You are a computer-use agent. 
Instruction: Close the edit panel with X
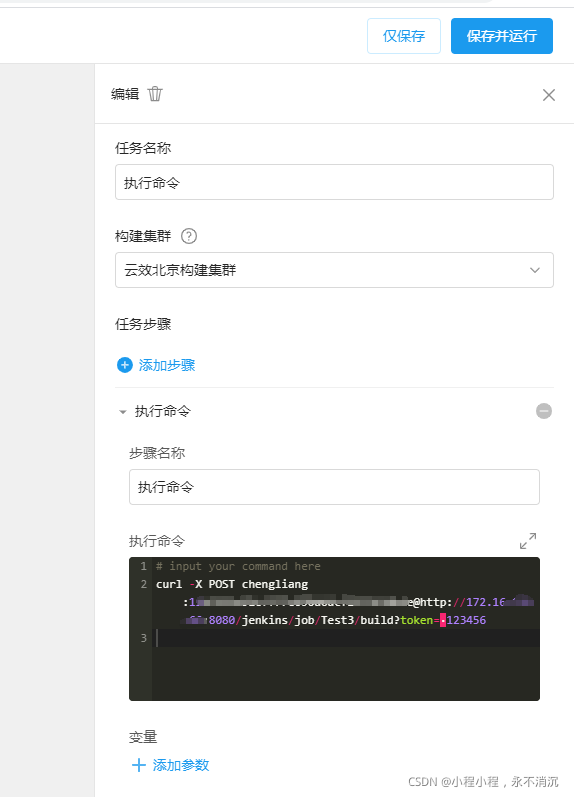549,95
